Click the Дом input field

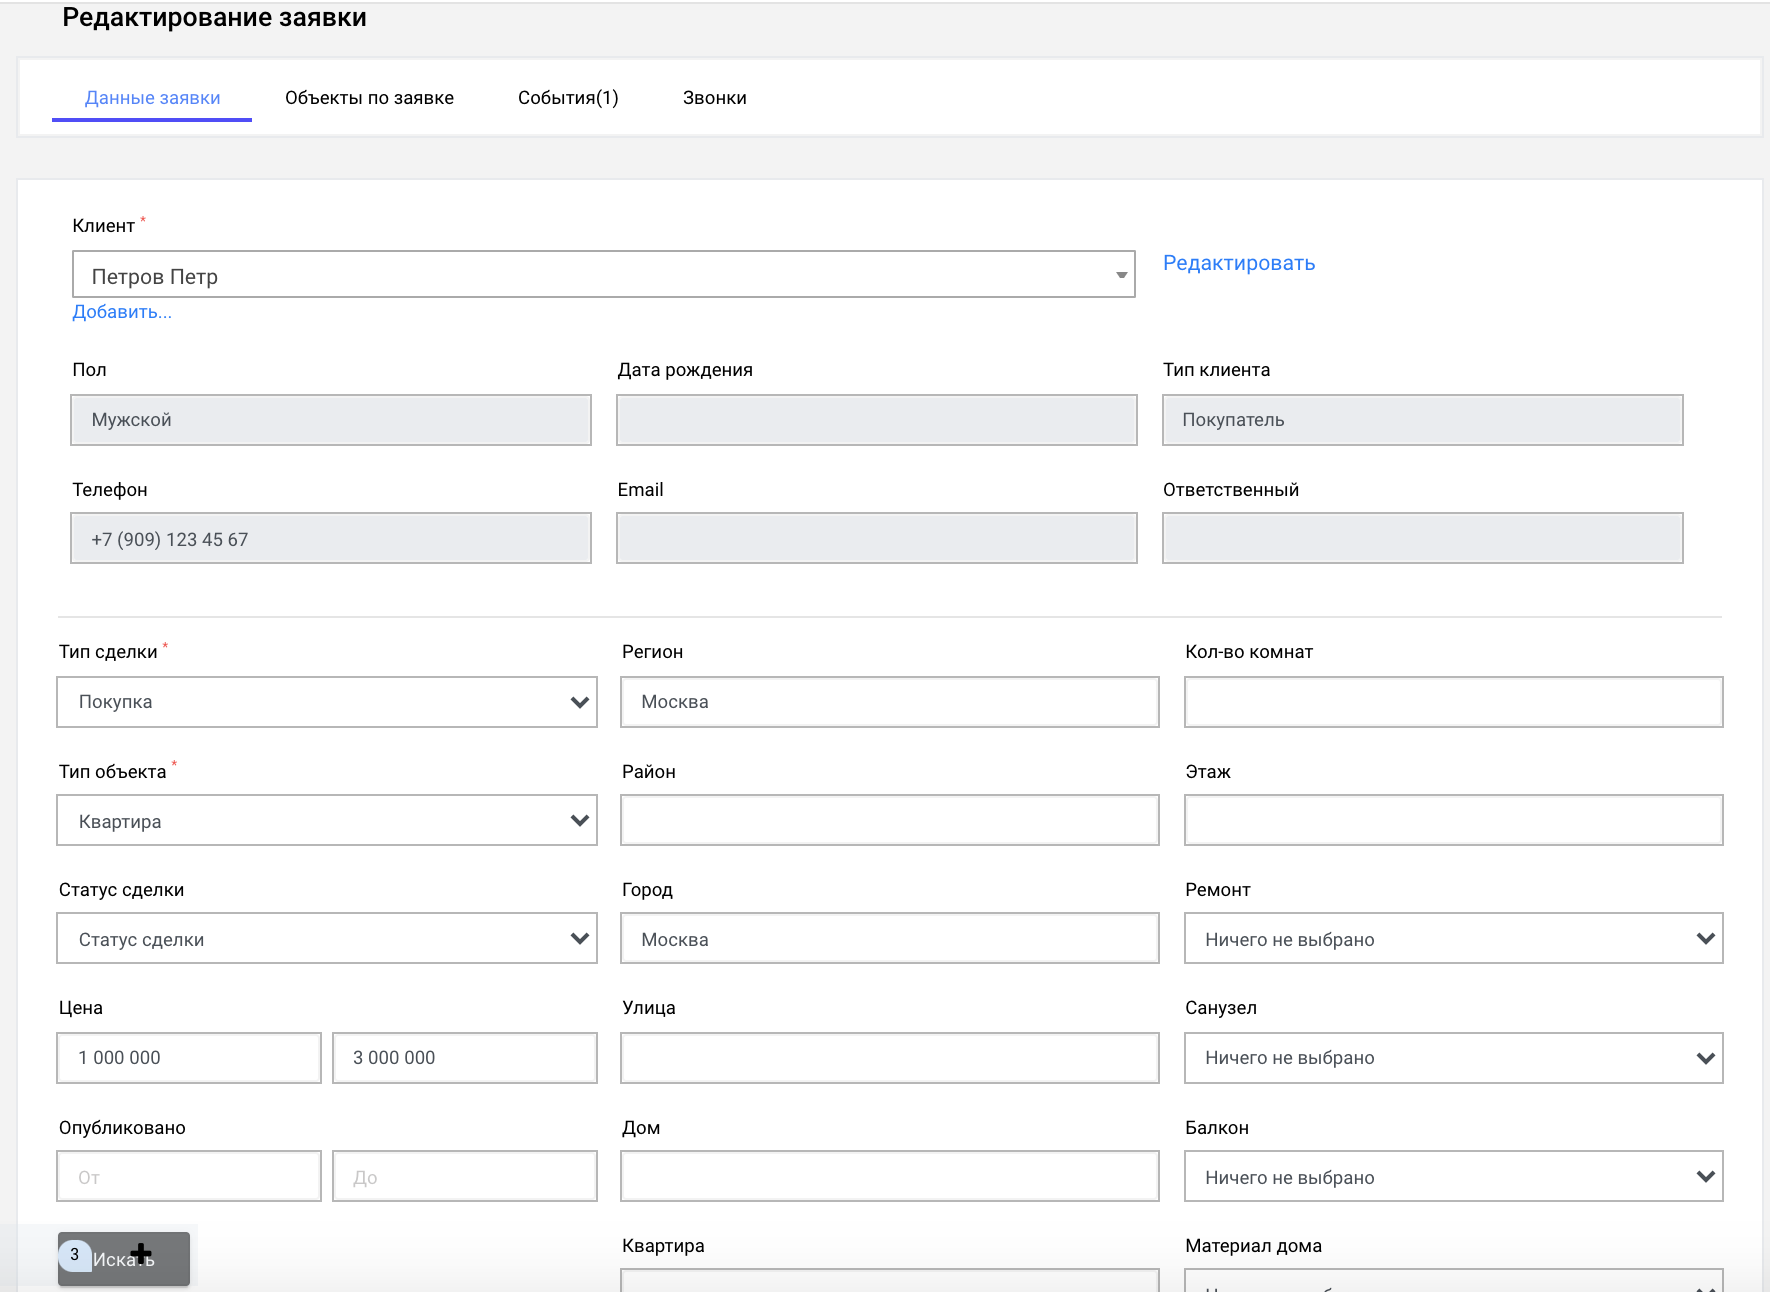890,1176
